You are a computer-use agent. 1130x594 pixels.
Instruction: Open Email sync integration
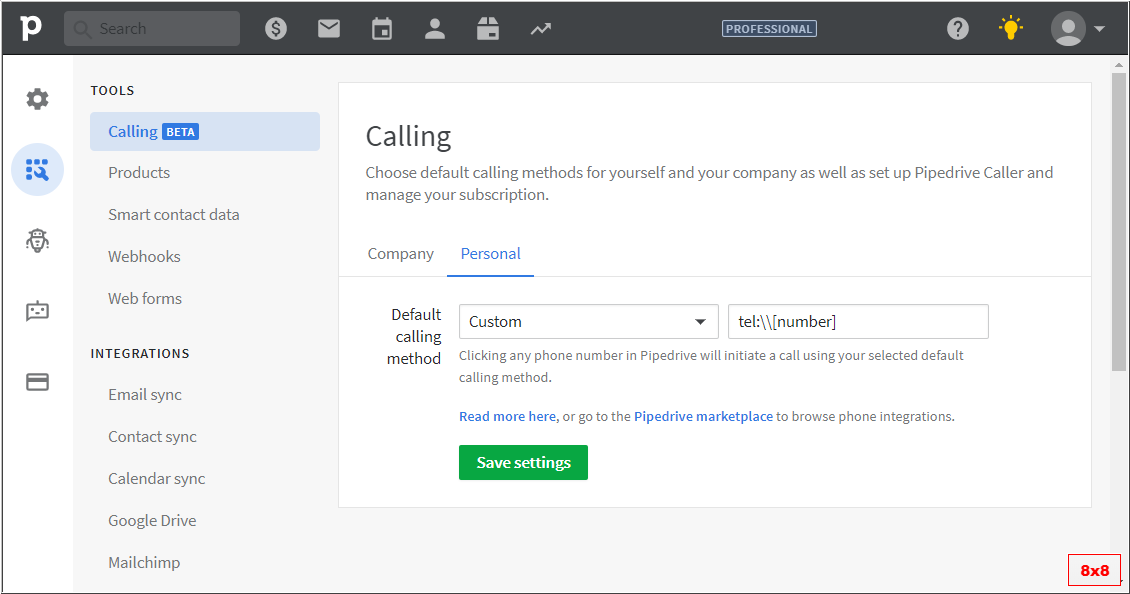tap(145, 395)
